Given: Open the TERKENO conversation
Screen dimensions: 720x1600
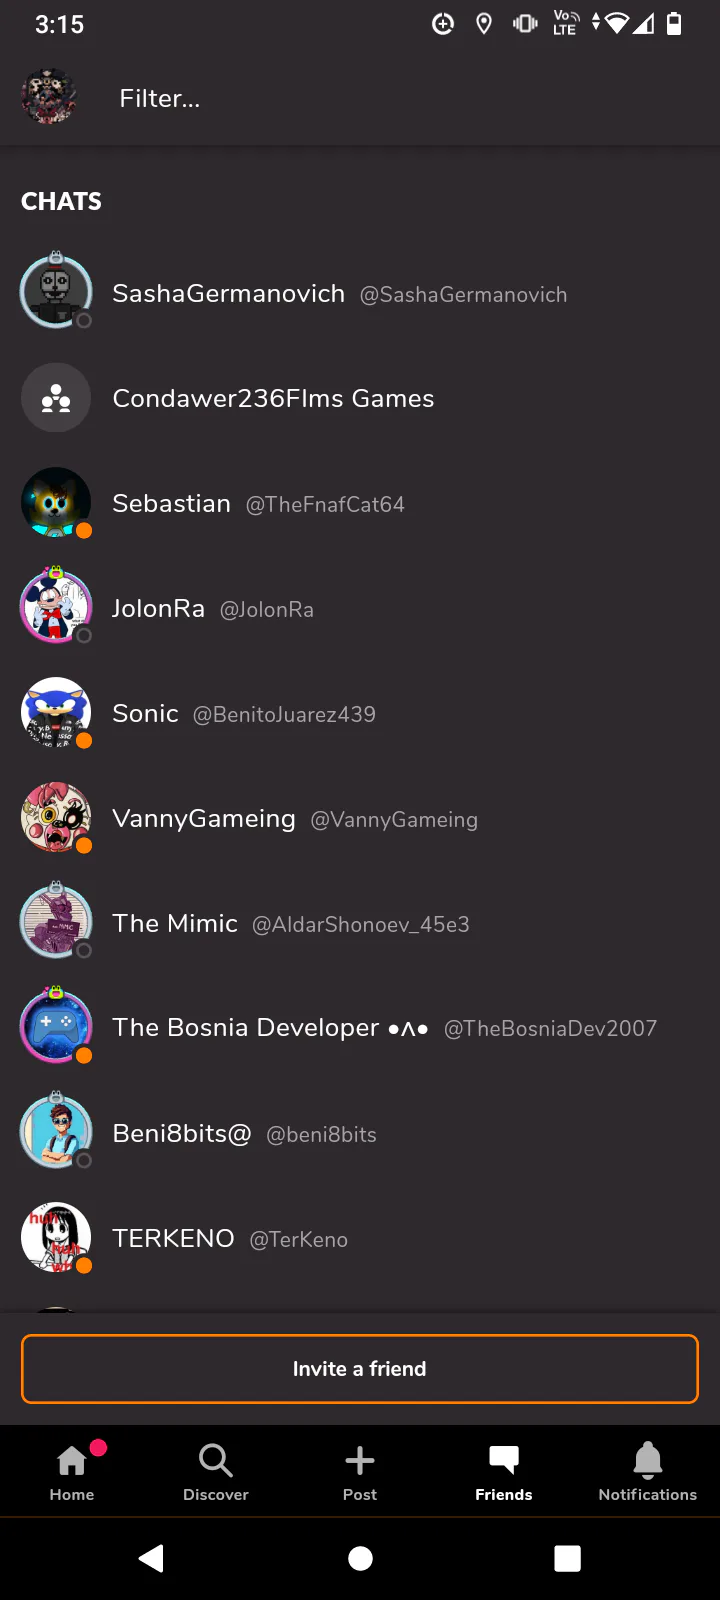Looking at the screenshot, I should (x=174, y=1239).
